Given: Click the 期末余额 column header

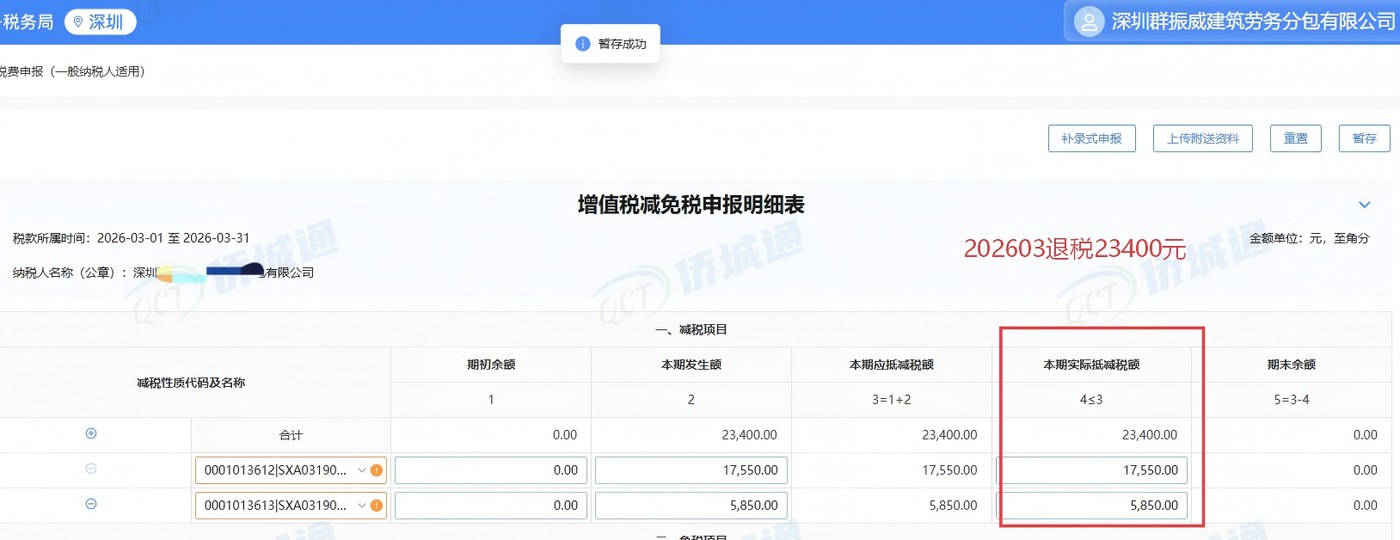Looking at the screenshot, I should [1291, 365].
